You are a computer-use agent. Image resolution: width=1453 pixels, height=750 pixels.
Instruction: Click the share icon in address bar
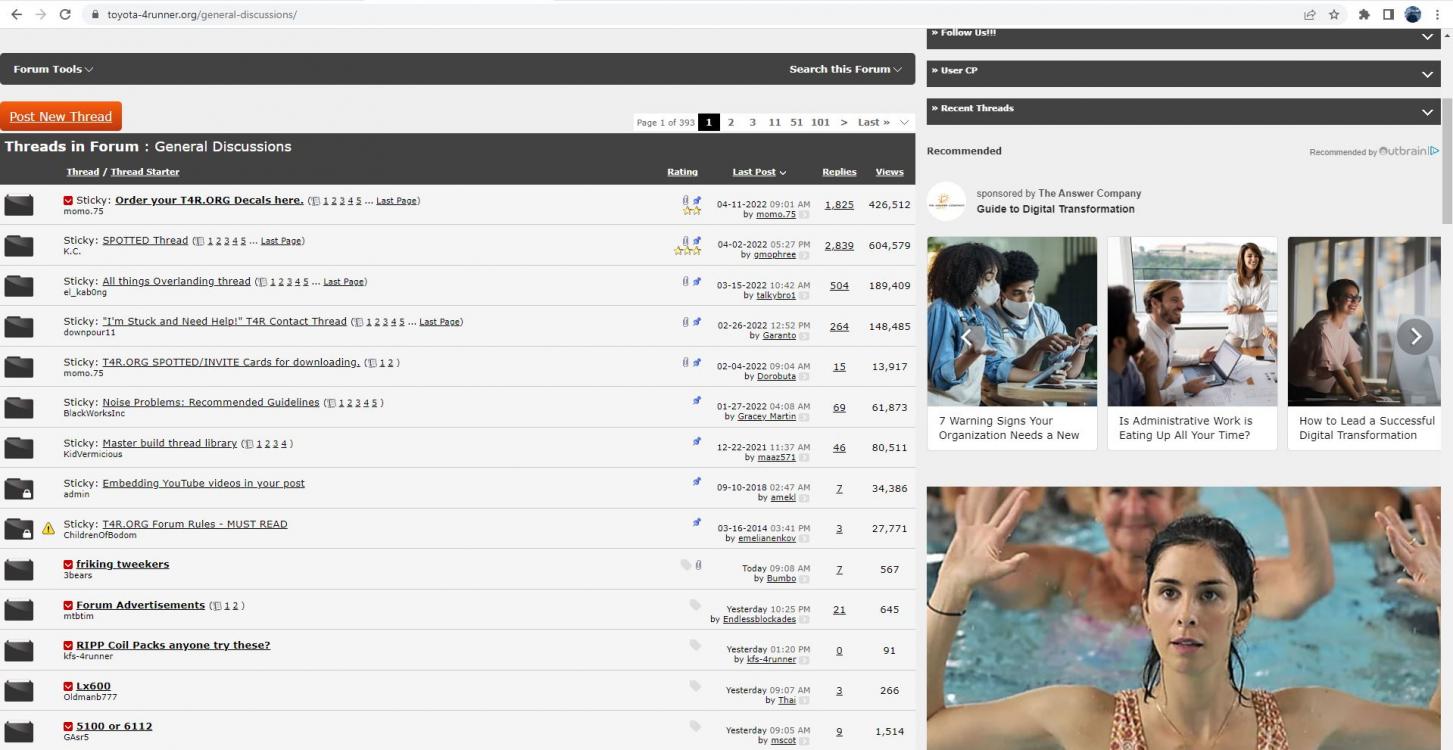pyautogui.click(x=1310, y=14)
